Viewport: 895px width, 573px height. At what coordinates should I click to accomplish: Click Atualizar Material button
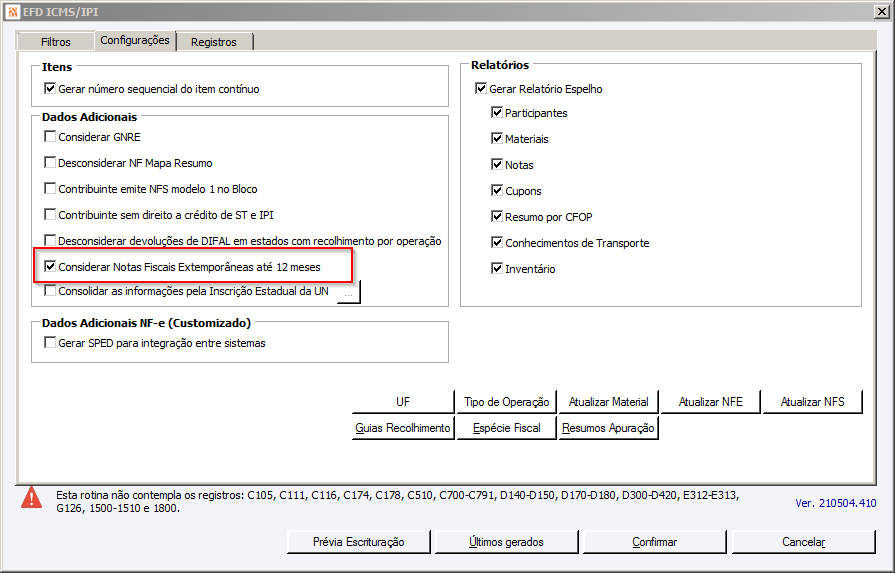608,402
